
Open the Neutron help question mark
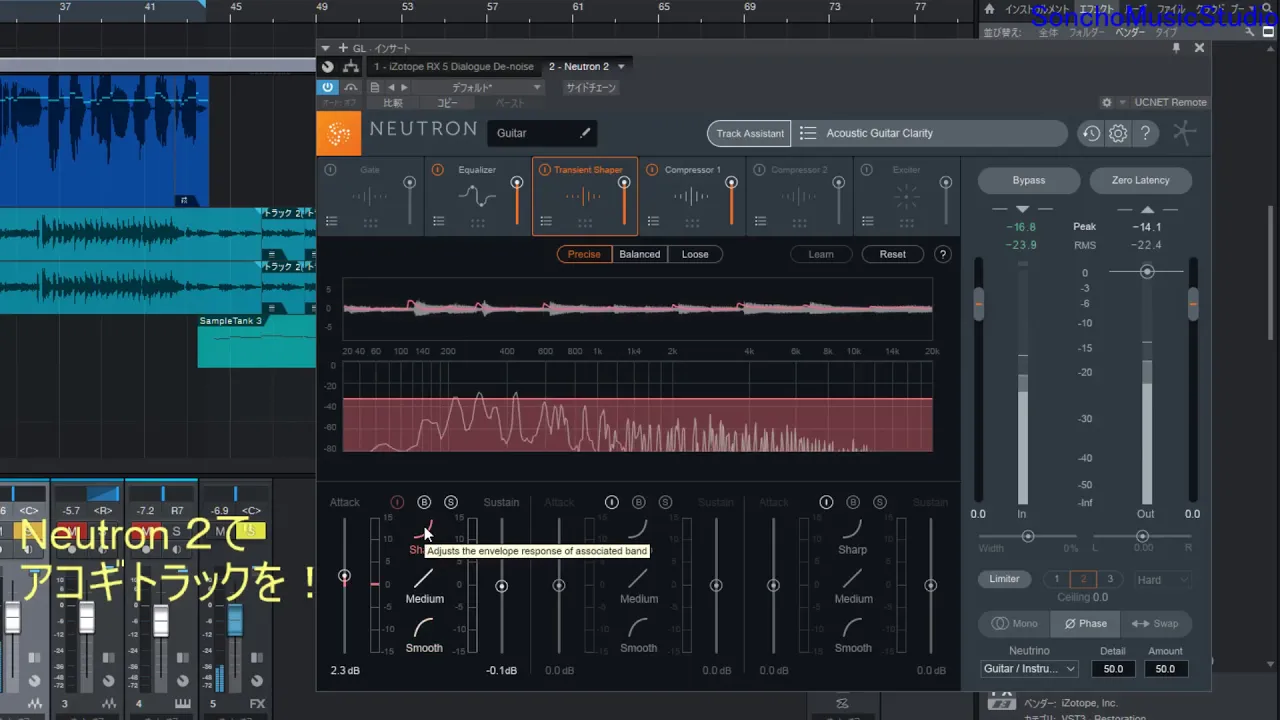1146,133
